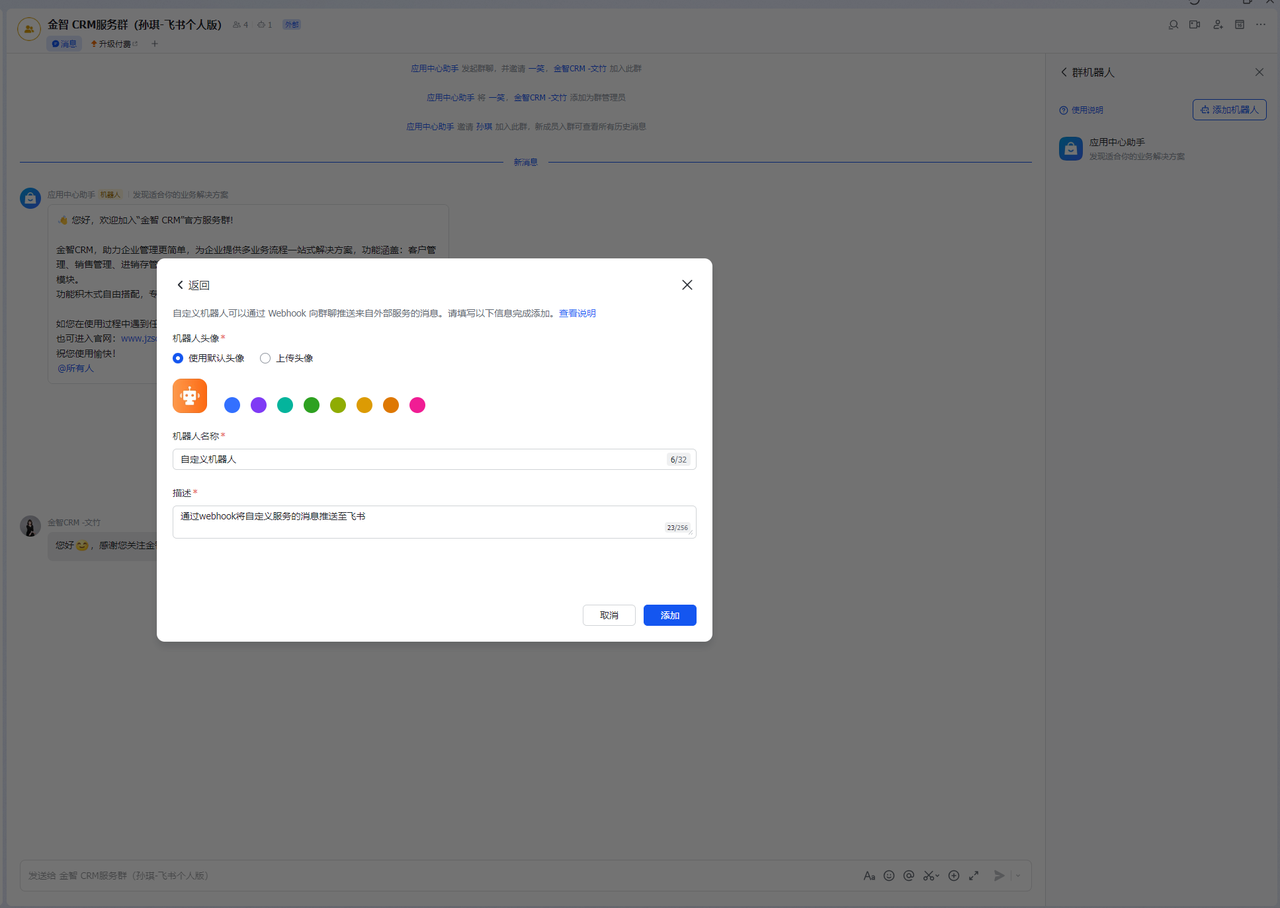Cancel with the 取消 button
The height and width of the screenshot is (908, 1280).
(x=609, y=615)
